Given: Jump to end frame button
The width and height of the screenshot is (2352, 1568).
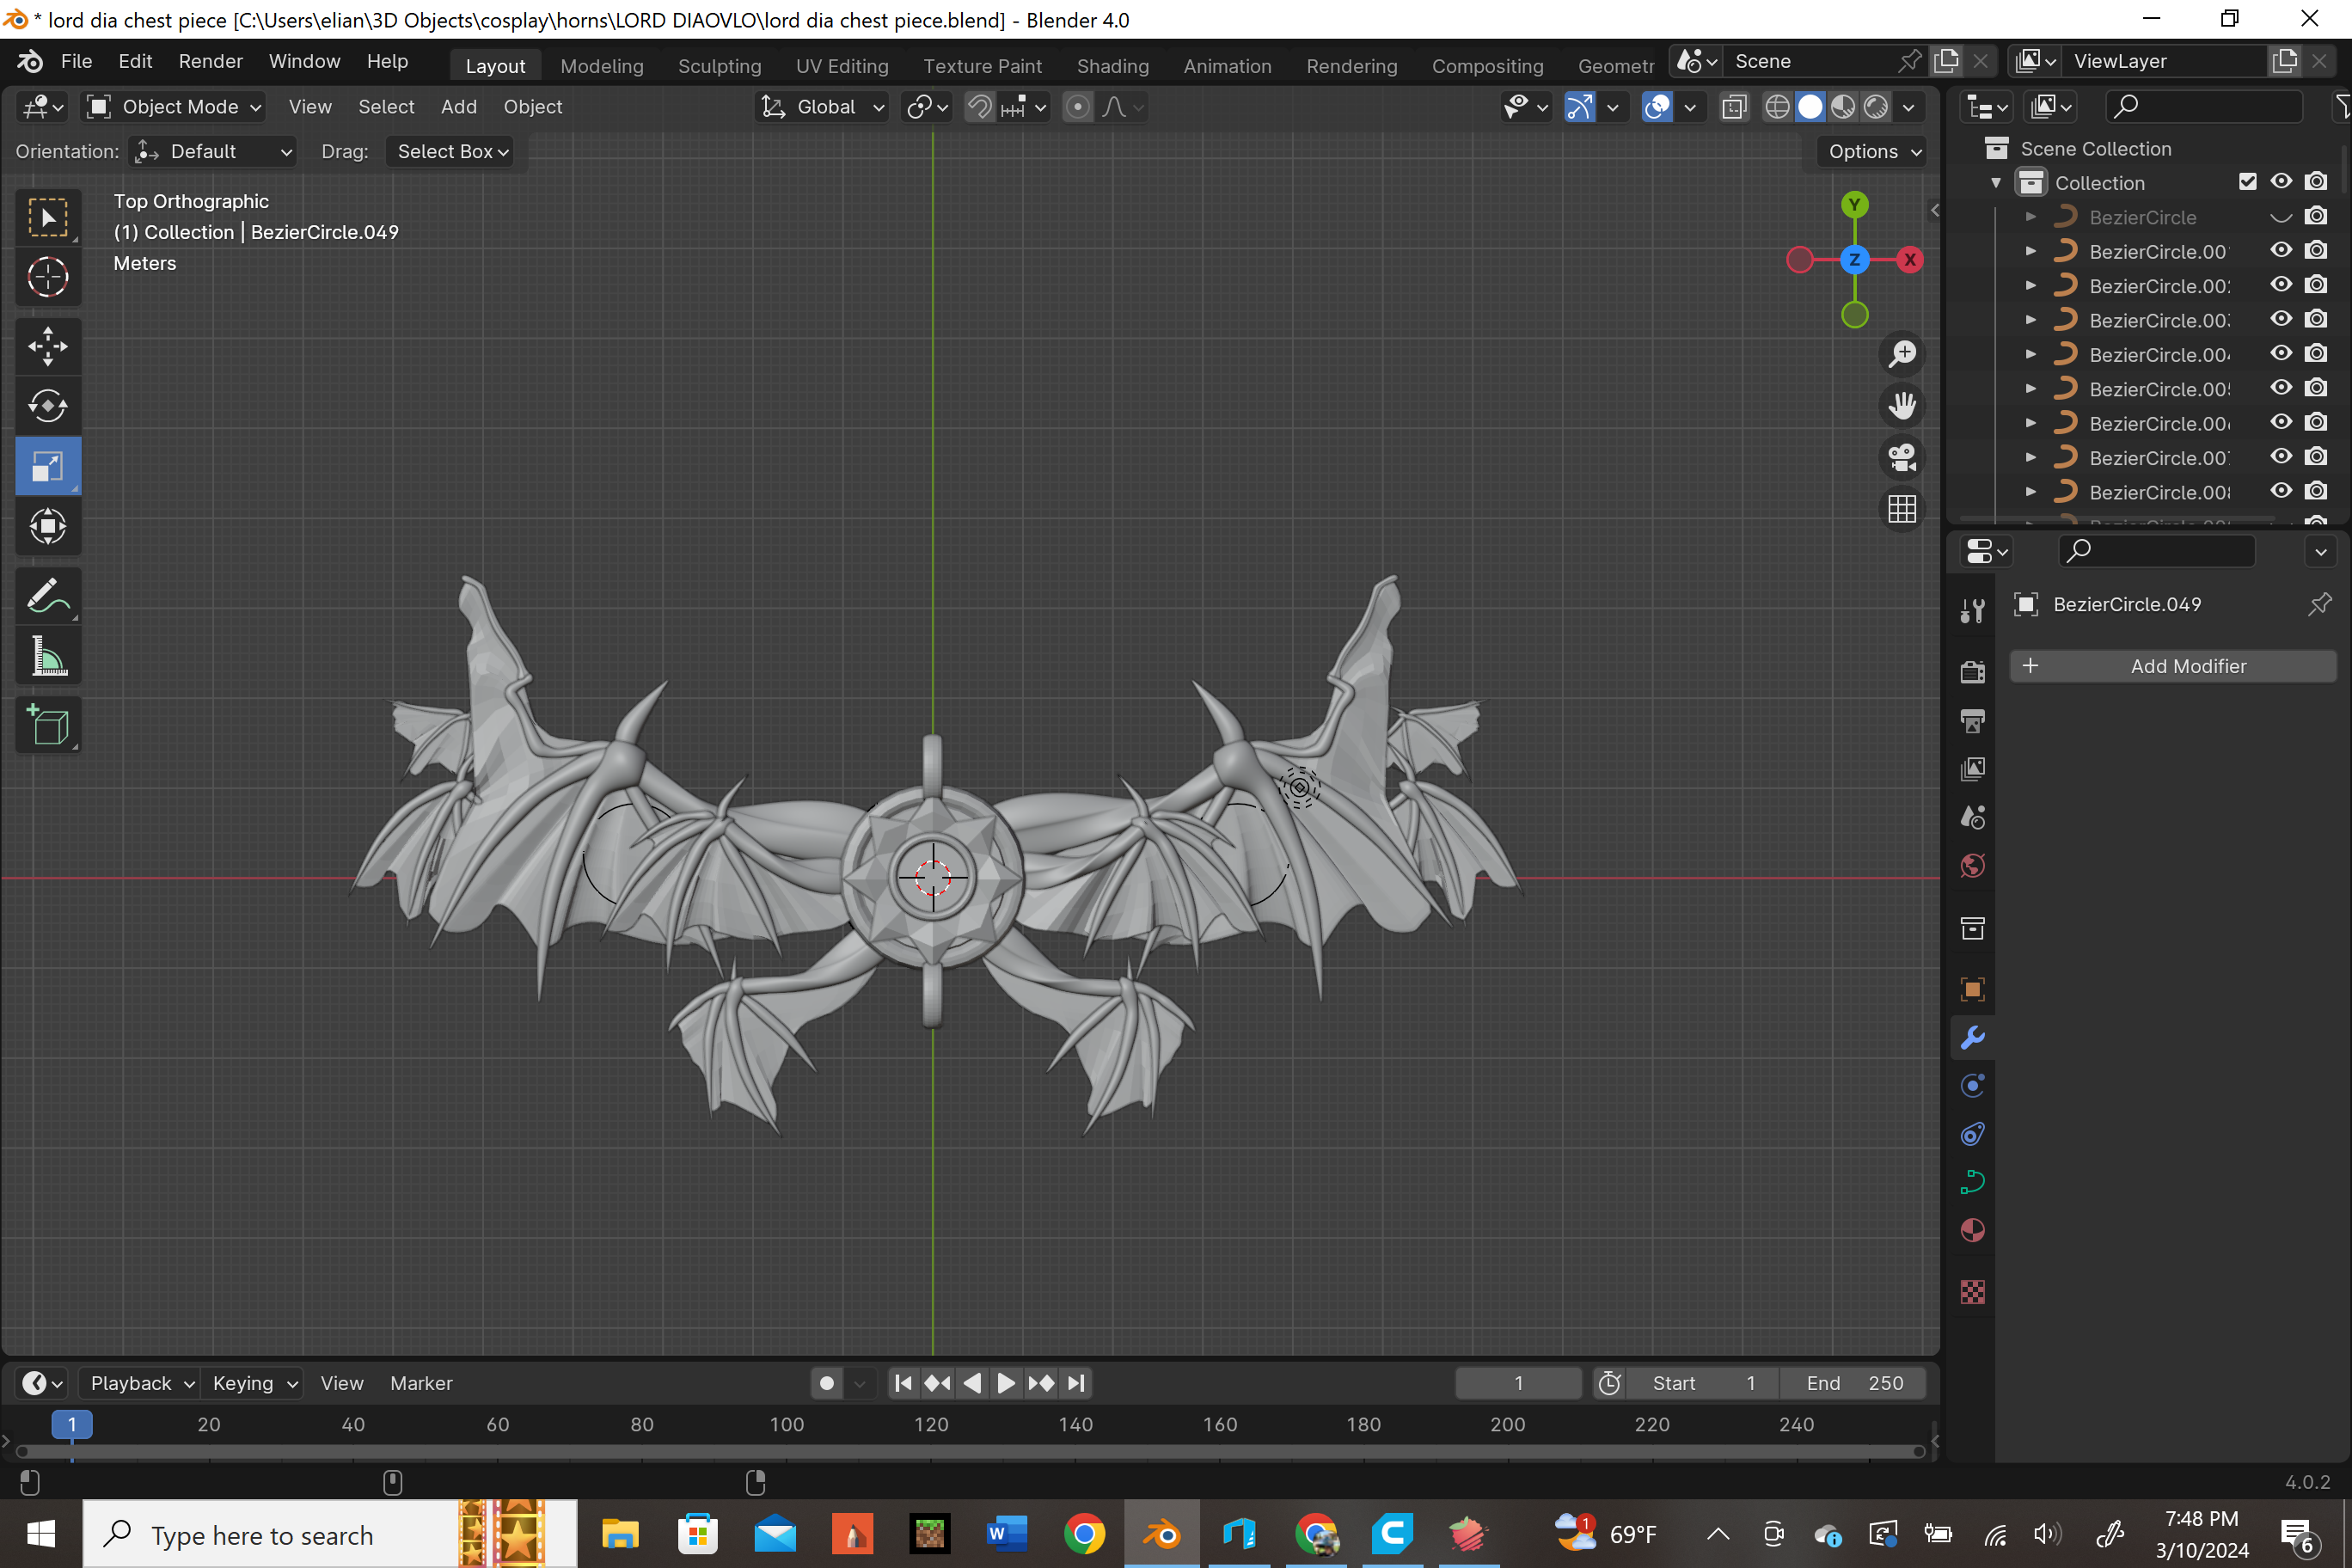Looking at the screenshot, I should 1076,1383.
